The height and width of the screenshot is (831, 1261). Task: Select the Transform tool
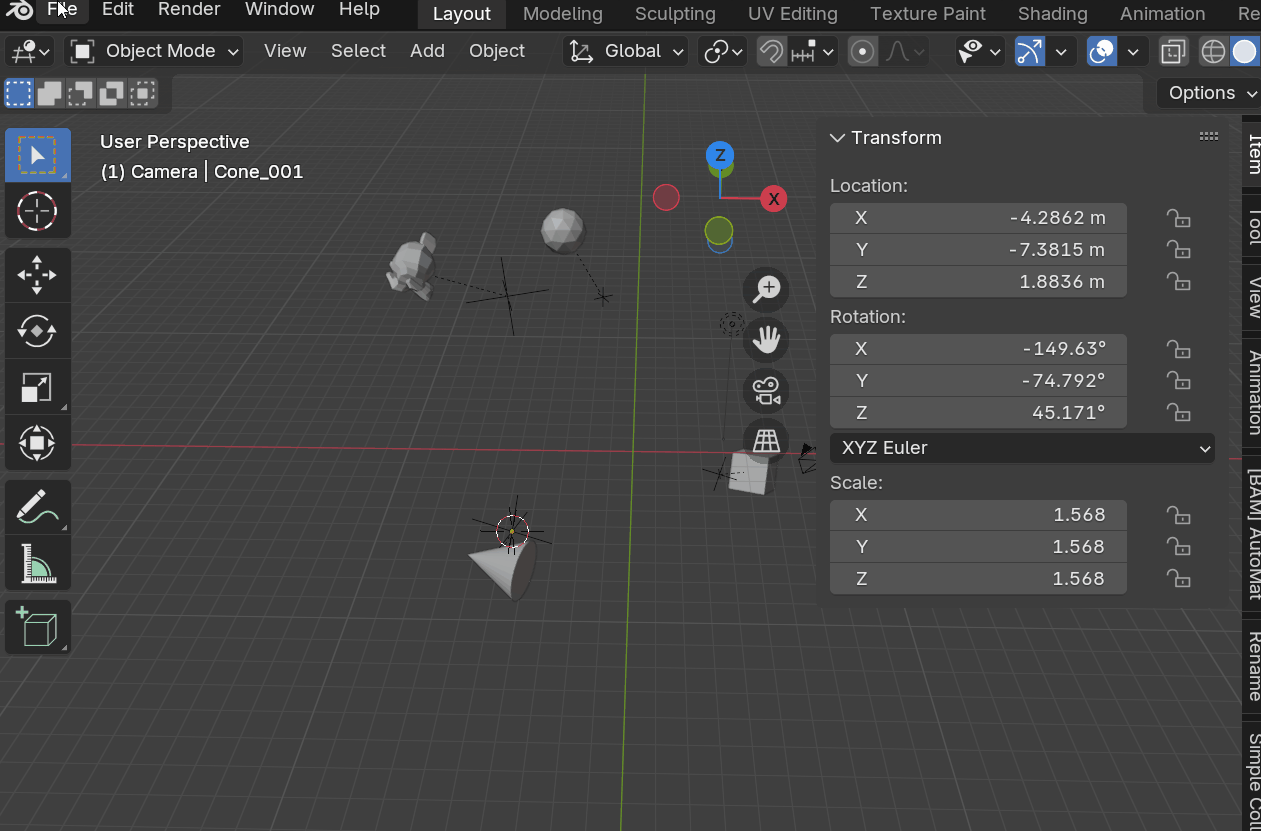pyautogui.click(x=38, y=443)
